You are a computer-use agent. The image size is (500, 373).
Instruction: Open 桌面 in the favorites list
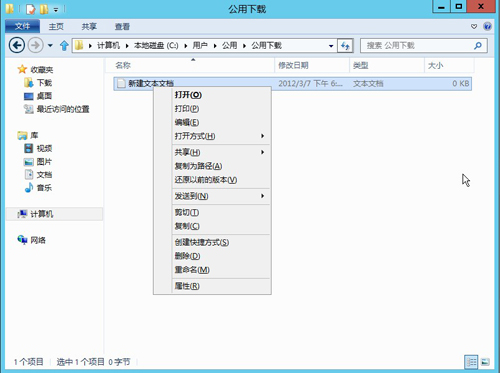coord(39,96)
